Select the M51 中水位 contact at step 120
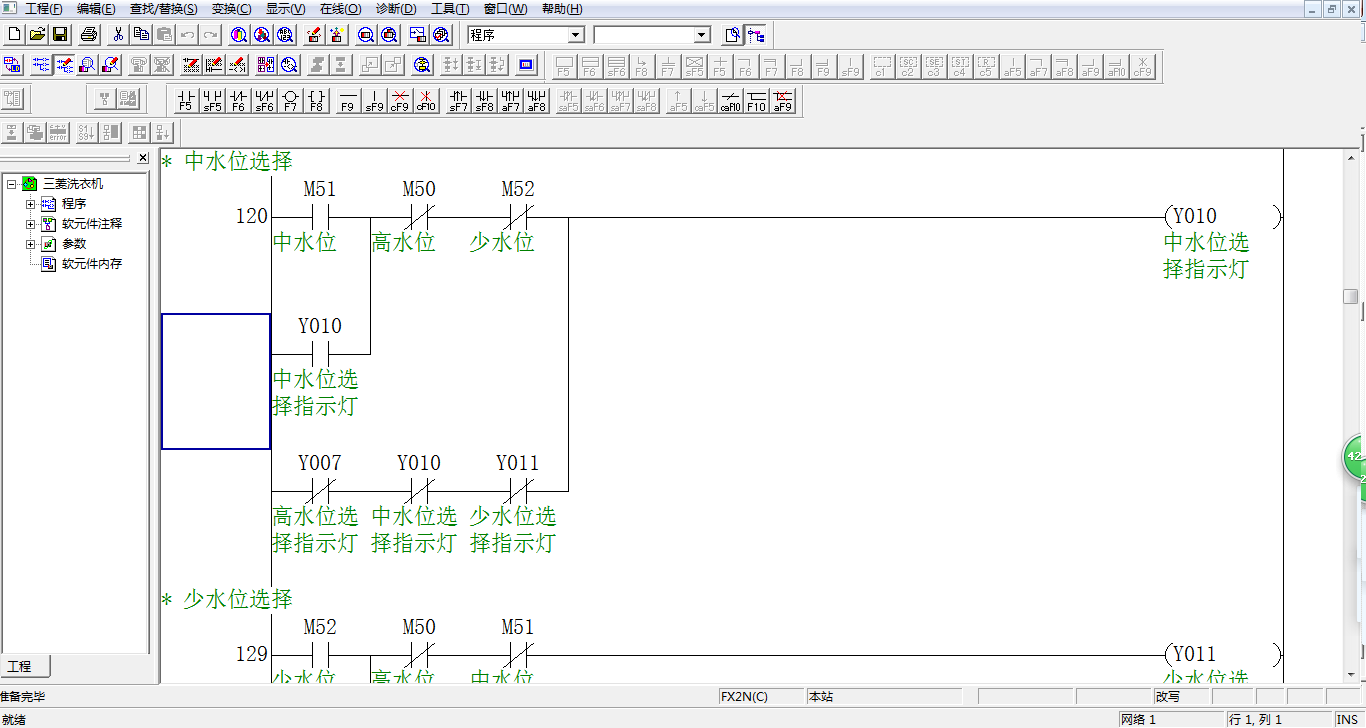The height and width of the screenshot is (728, 1366). click(320, 216)
